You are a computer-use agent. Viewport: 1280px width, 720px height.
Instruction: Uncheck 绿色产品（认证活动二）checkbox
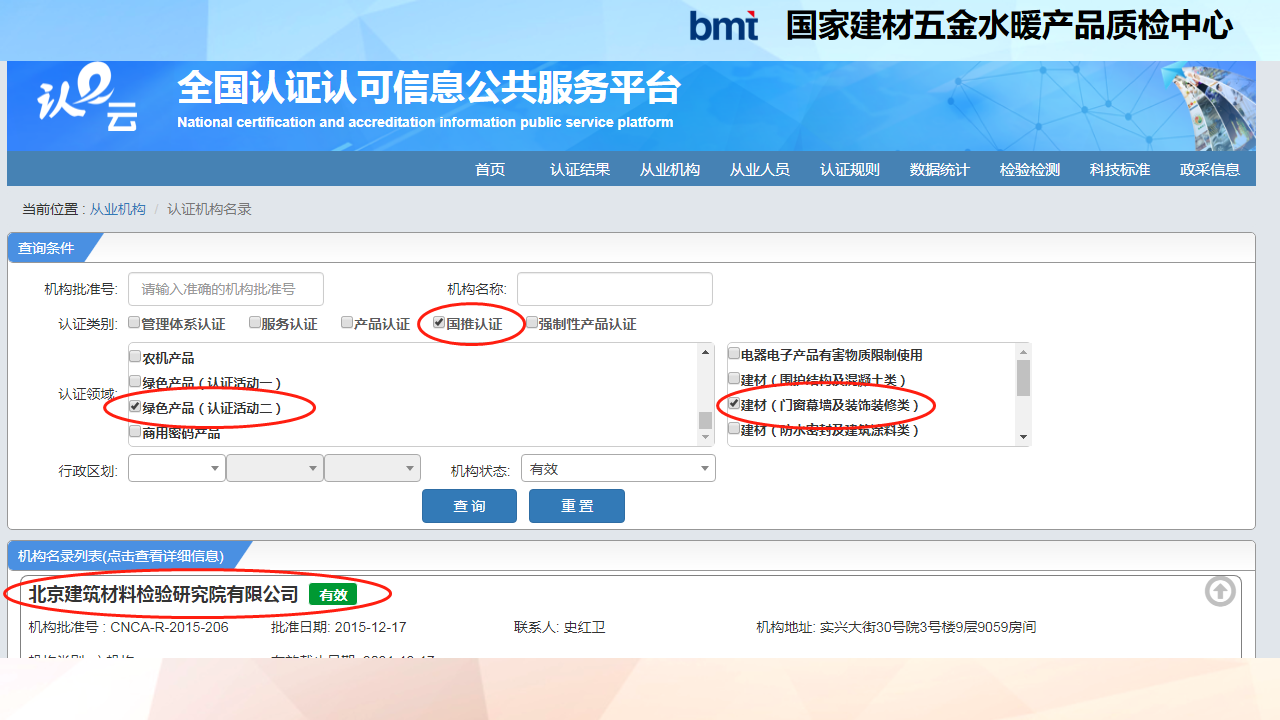(x=135, y=407)
